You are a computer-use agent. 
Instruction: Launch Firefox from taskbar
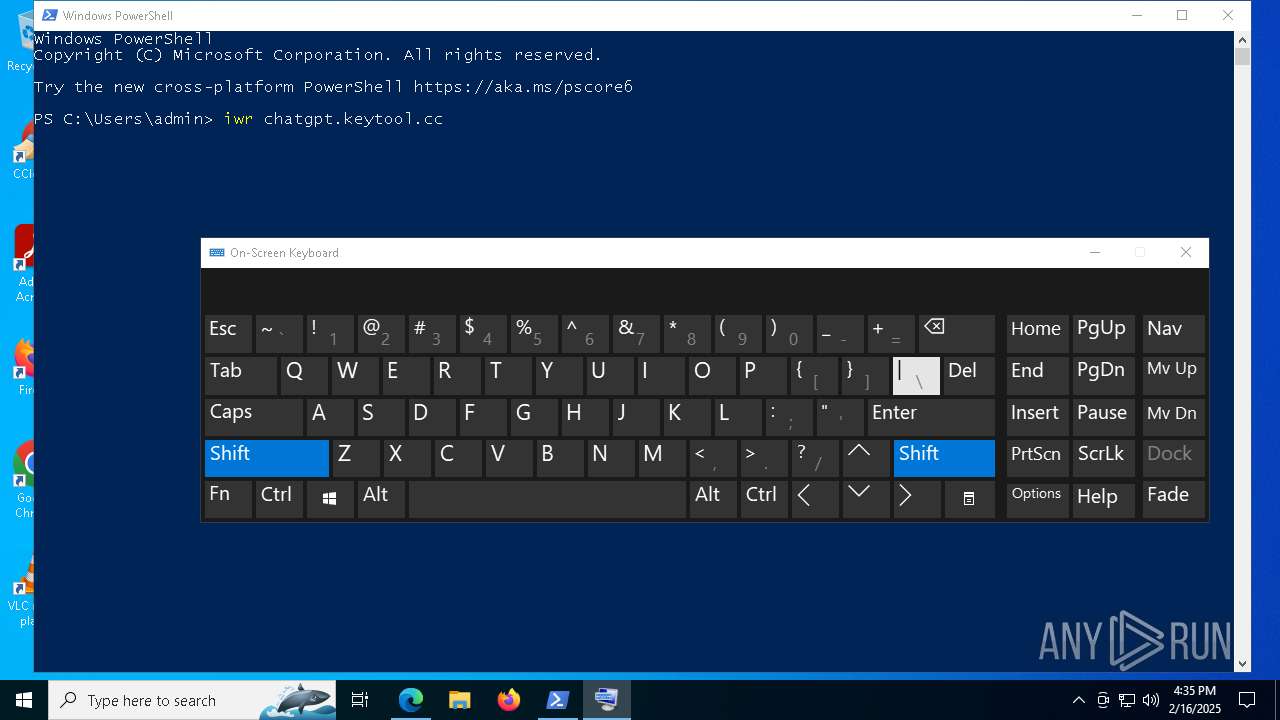pyautogui.click(x=509, y=700)
